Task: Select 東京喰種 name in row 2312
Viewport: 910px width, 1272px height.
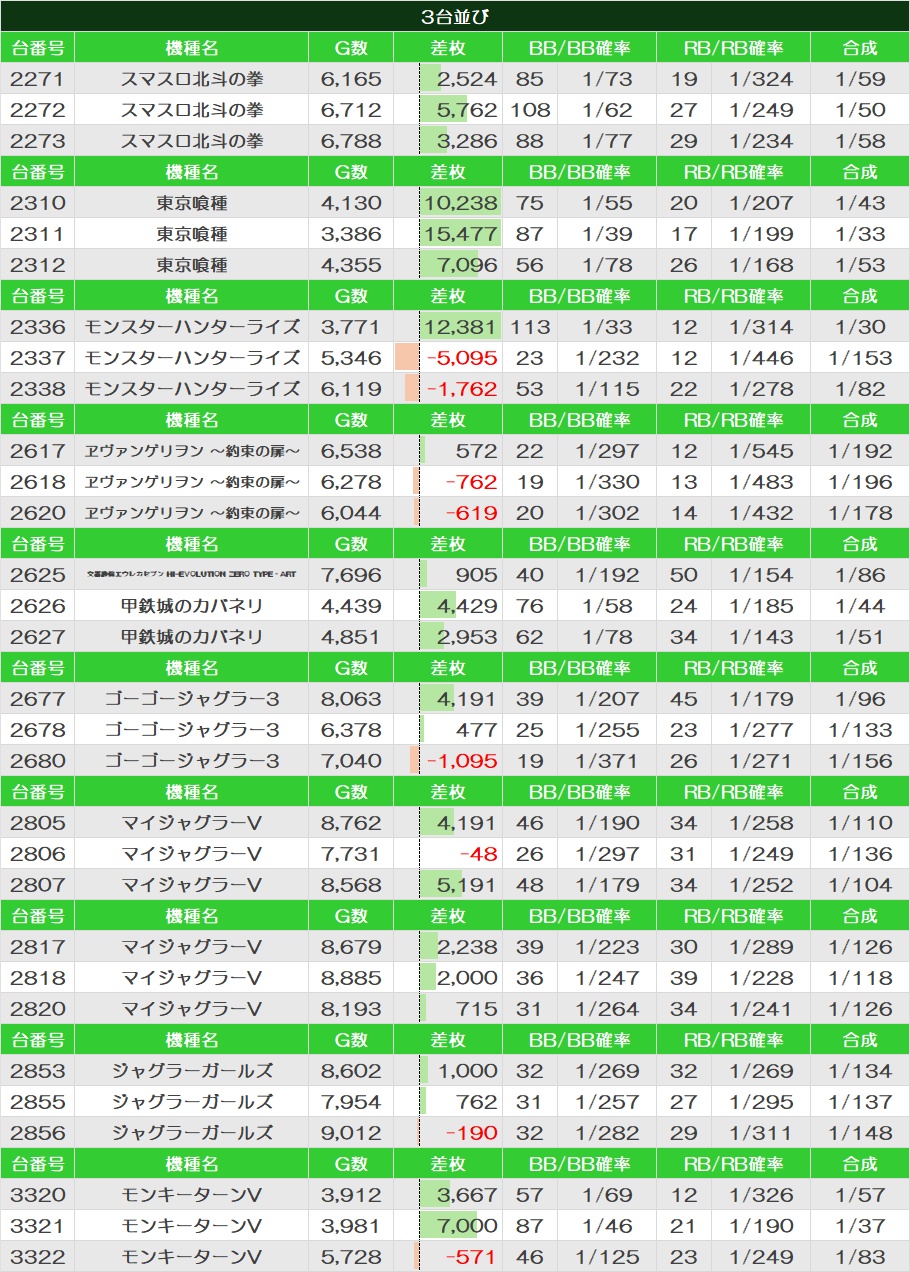Action: pos(192,265)
